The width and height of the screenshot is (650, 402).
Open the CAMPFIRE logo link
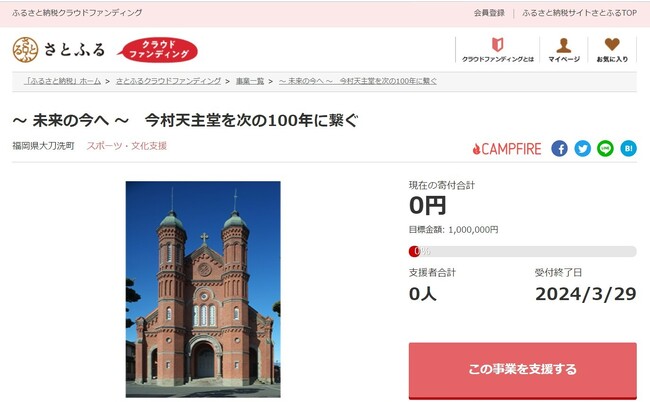(507, 149)
